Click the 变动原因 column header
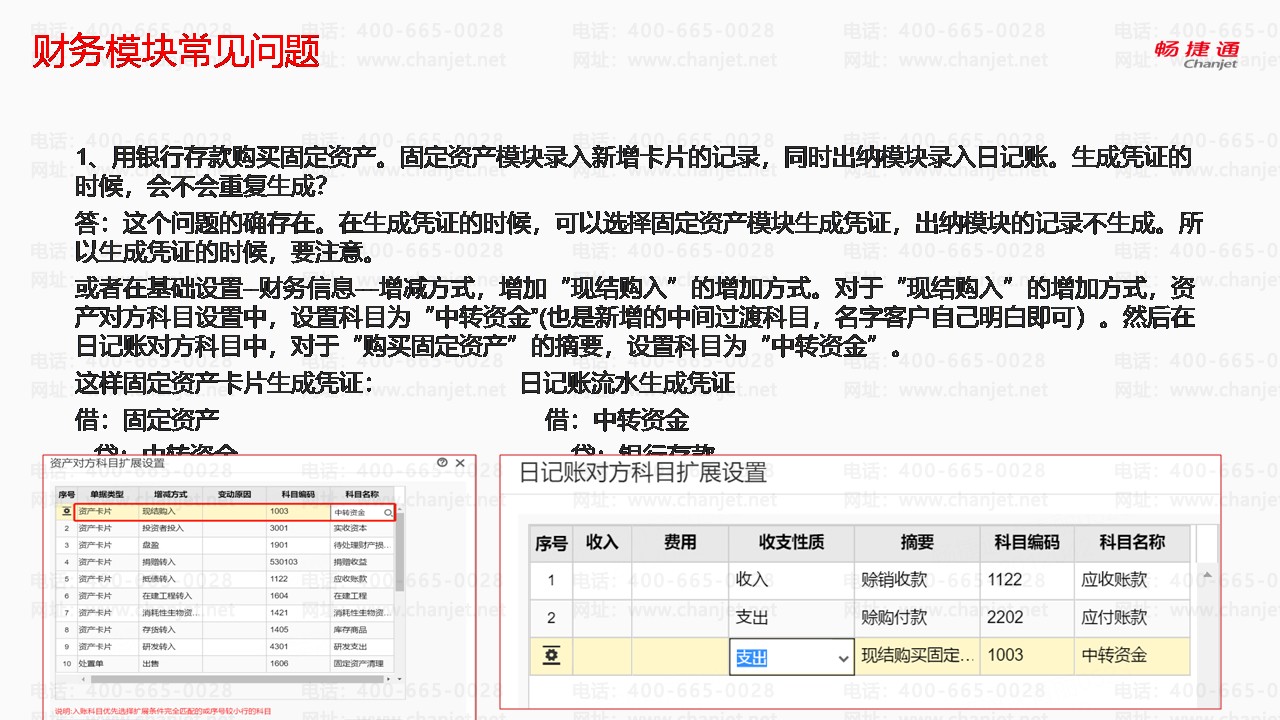This screenshot has height=720, width=1280. coord(234,494)
